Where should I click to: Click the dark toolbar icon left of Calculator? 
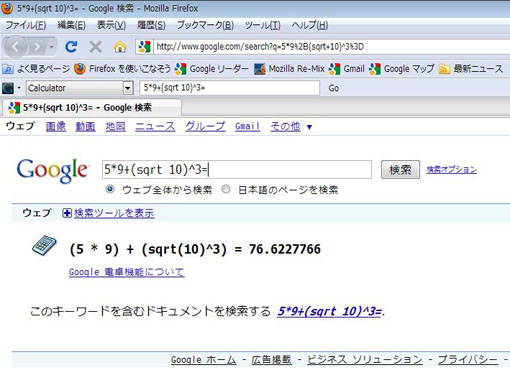(x=8, y=88)
